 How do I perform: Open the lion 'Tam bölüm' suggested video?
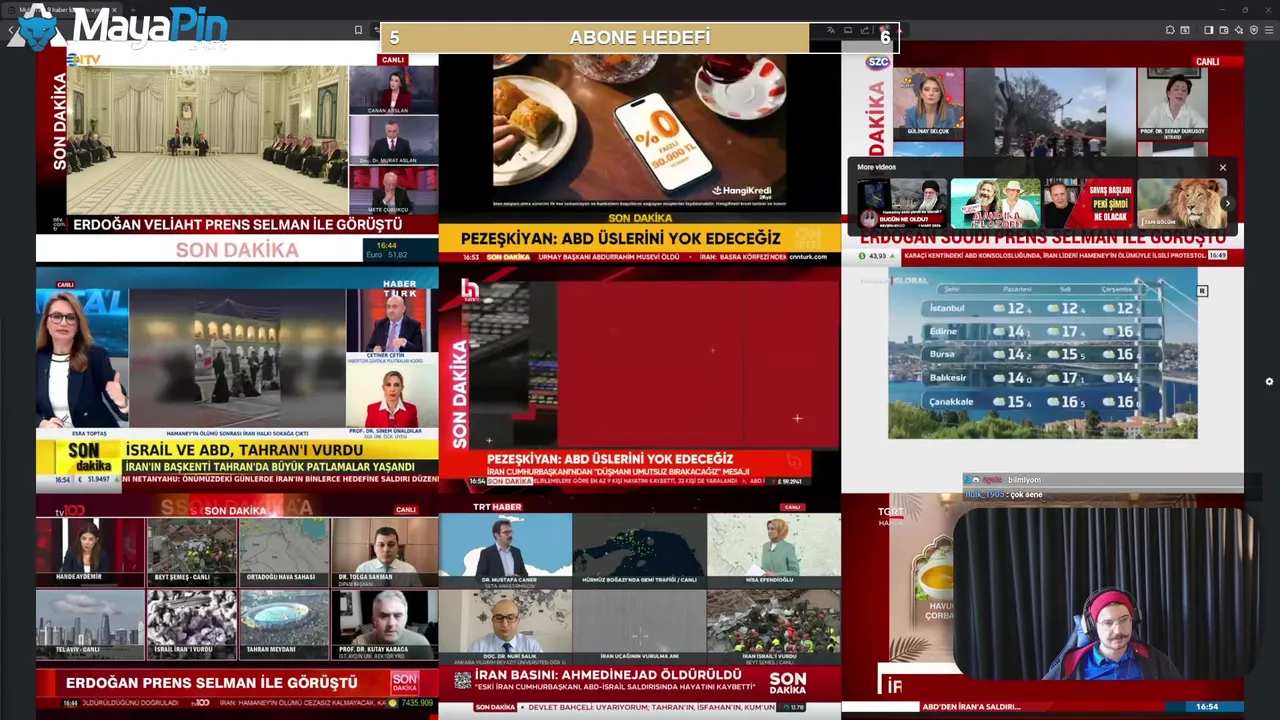tap(1182, 203)
